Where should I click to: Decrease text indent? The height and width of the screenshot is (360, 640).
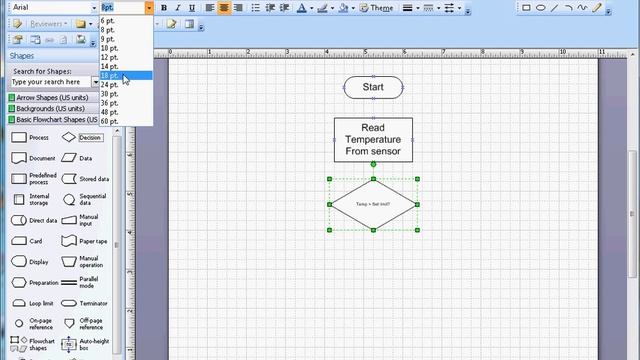click(270, 8)
